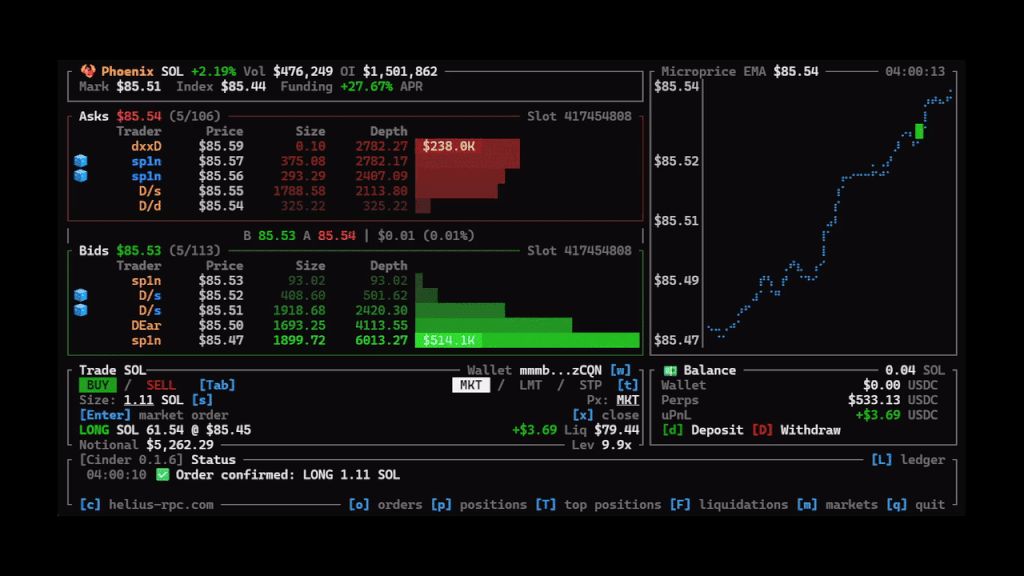Click Lev 9.9x value

click(x=616, y=445)
